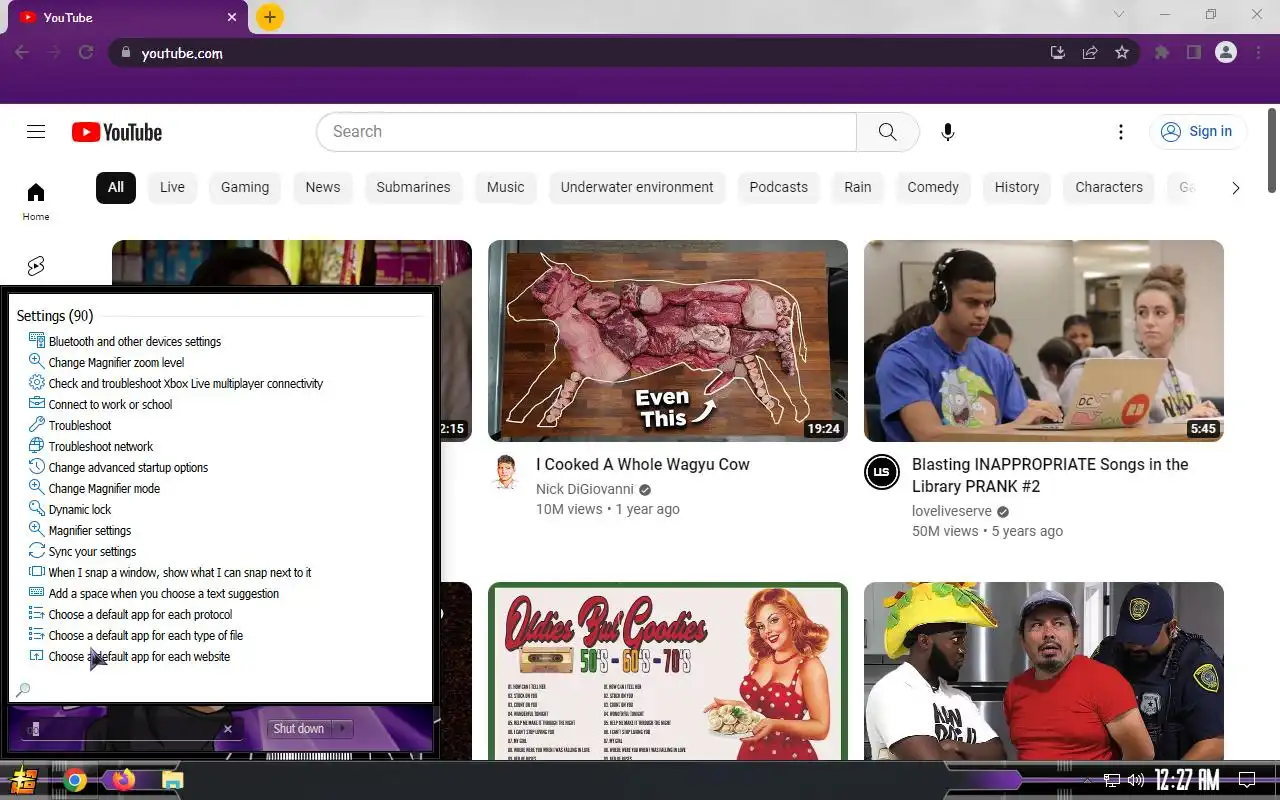Click the YouTube logo
The height and width of the screenshot is (800, 1280).
click(117, 132)
